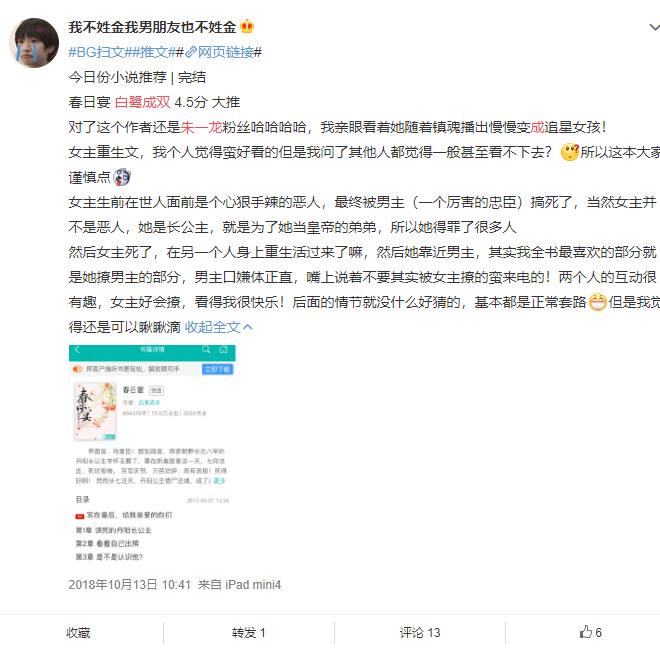660x651 pixels.
Task: Expand the post options chevron menu
Action: point(654,28)
